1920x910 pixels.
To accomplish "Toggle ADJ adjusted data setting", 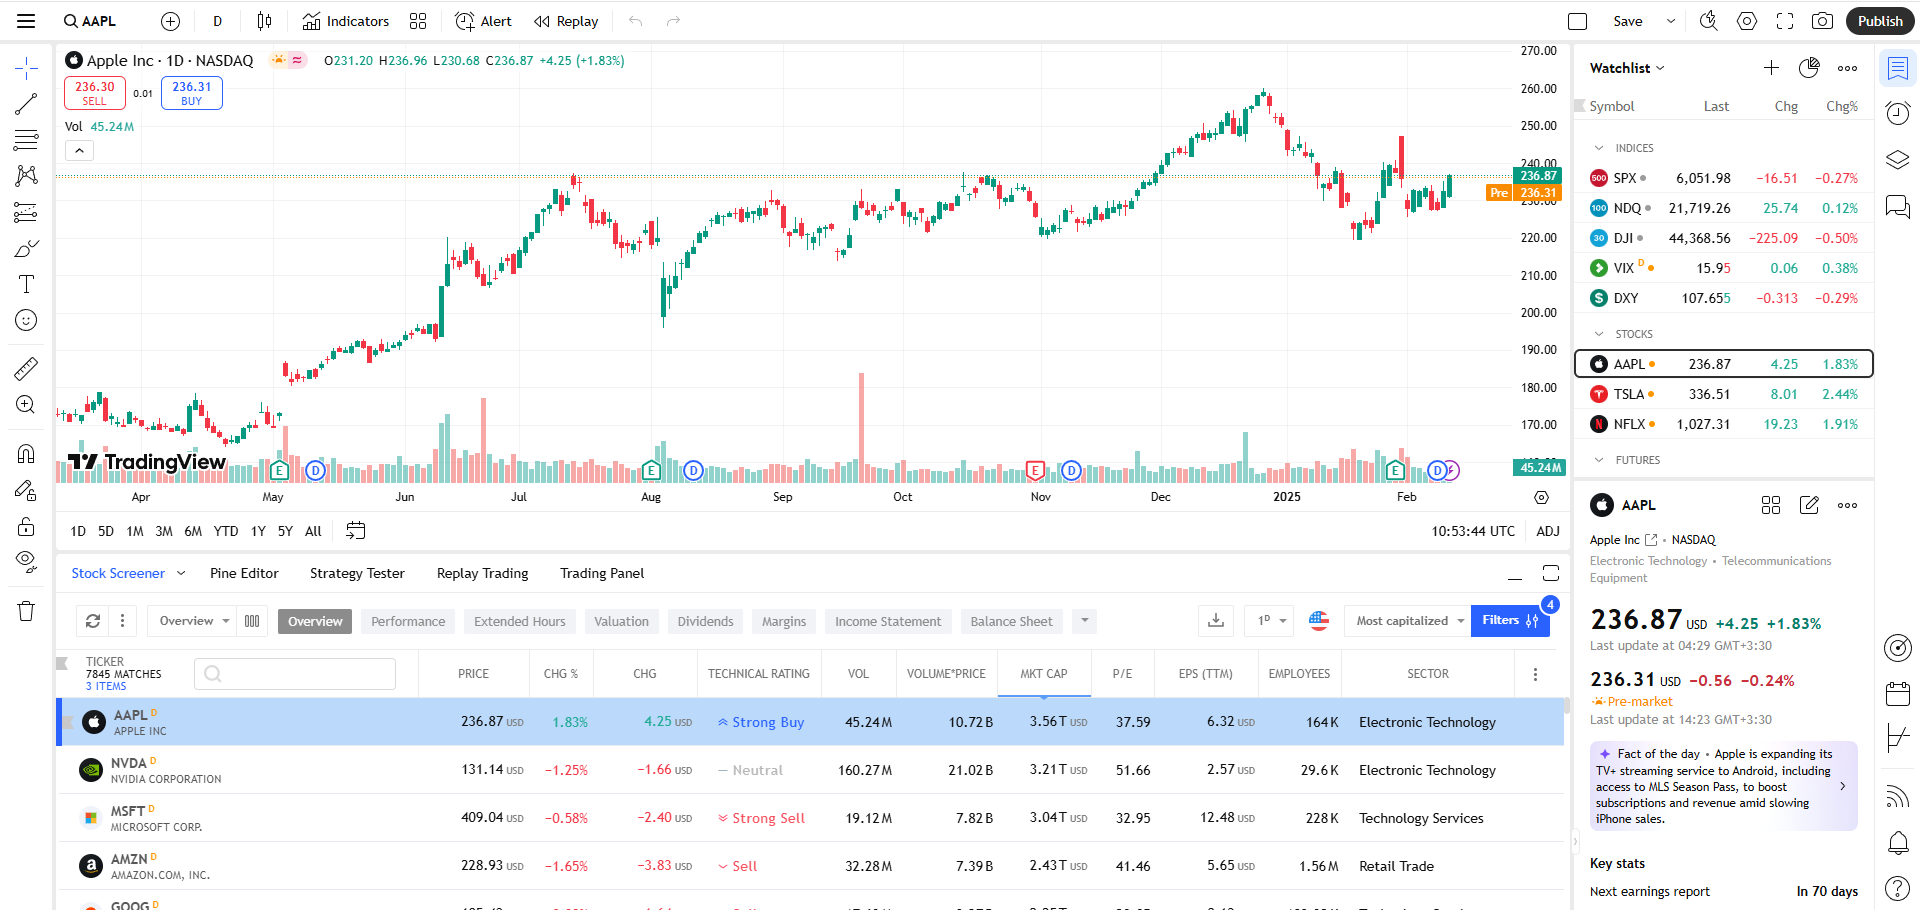I will (x=1548, y=531).
